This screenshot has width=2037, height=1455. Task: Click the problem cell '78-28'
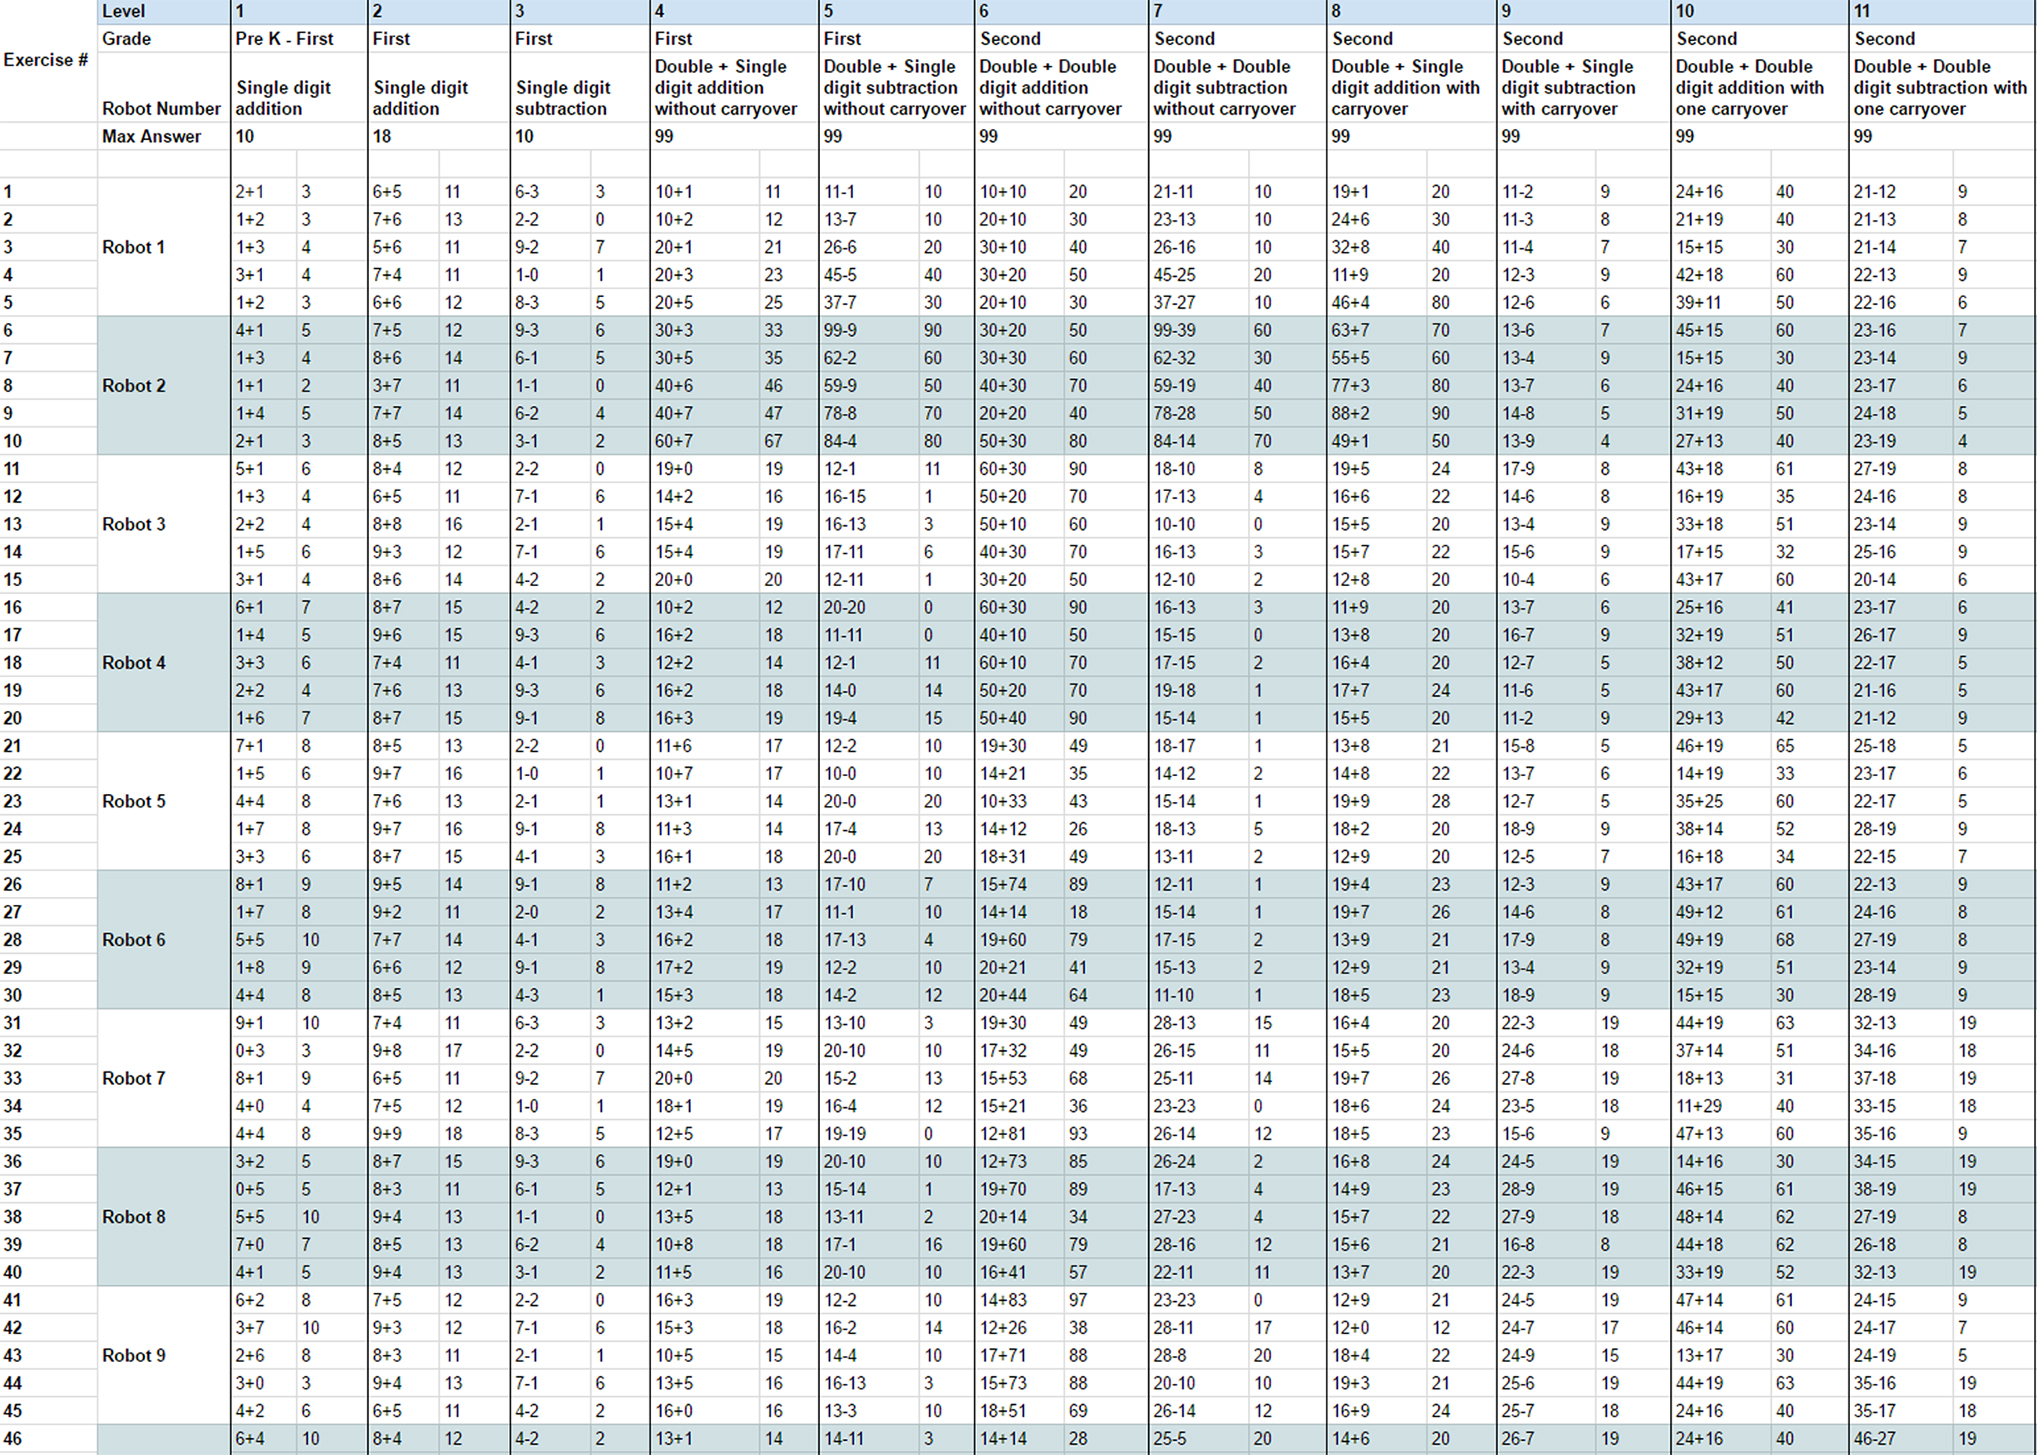[x=1198, y=413]
